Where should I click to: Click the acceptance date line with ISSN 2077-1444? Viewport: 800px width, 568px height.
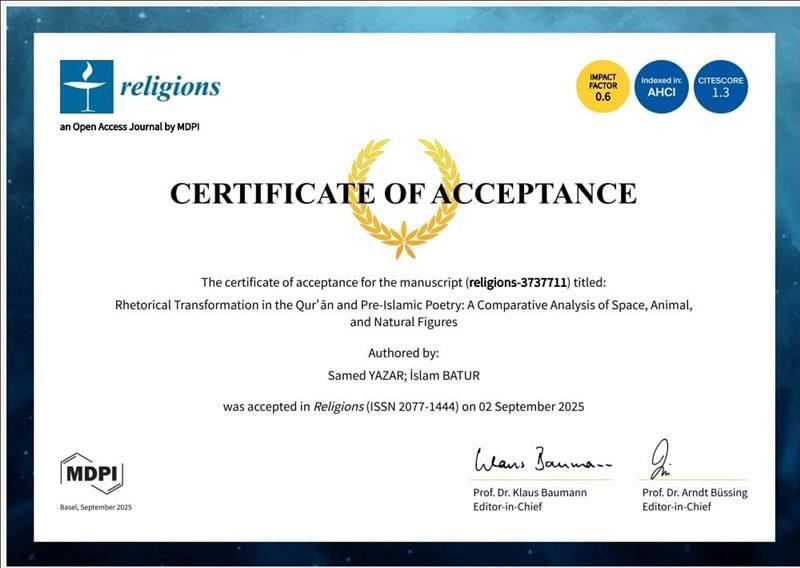[x=404, y=407]
